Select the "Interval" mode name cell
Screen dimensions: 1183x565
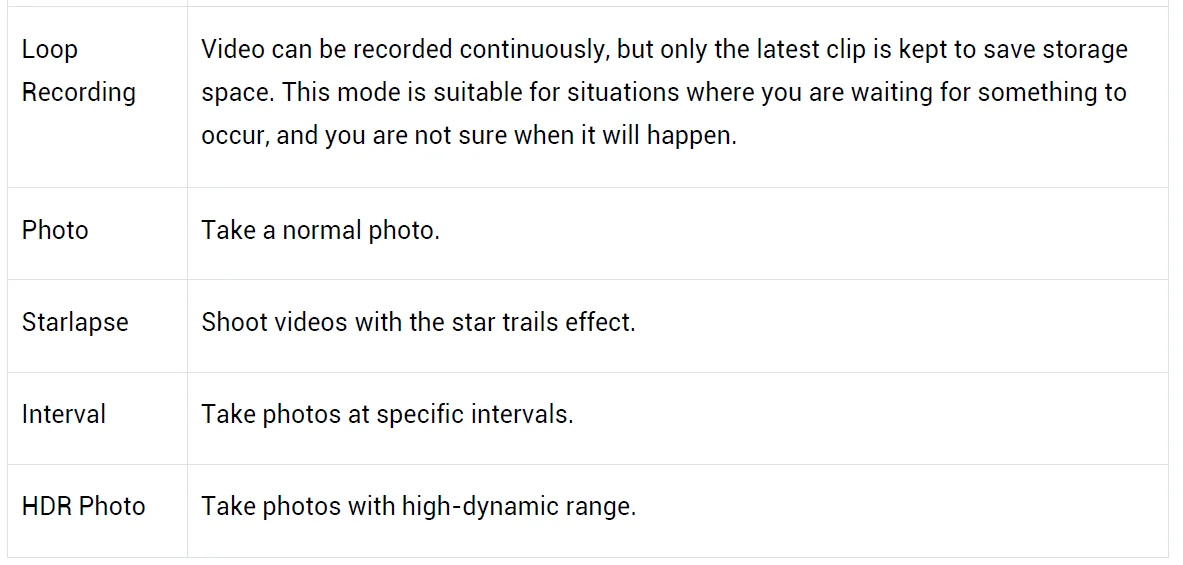pos(64,414)
